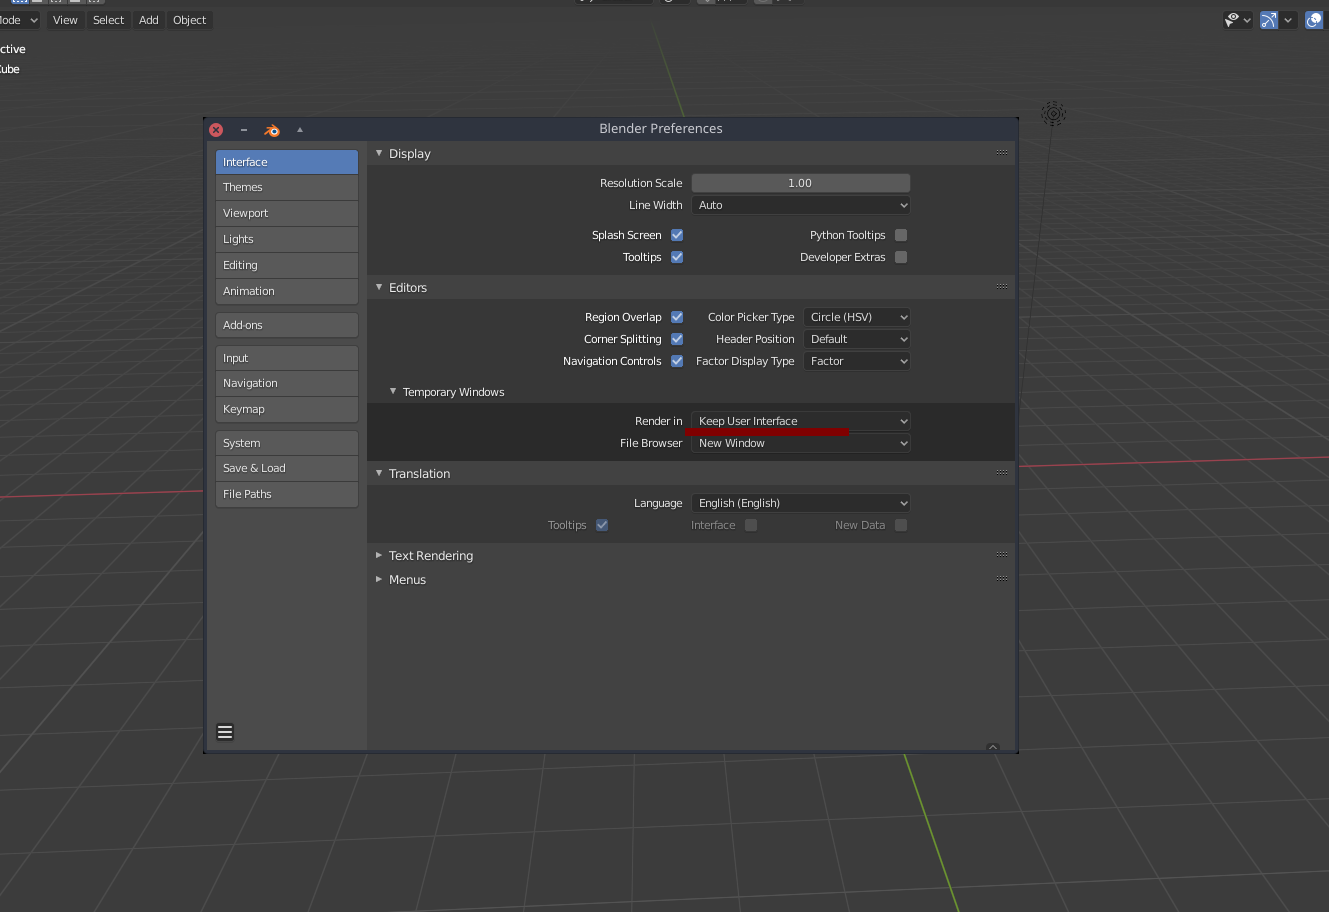The image size is (1329, 912).
Task: Grab the Translation panel drag handle
Action: [1001, 473]
